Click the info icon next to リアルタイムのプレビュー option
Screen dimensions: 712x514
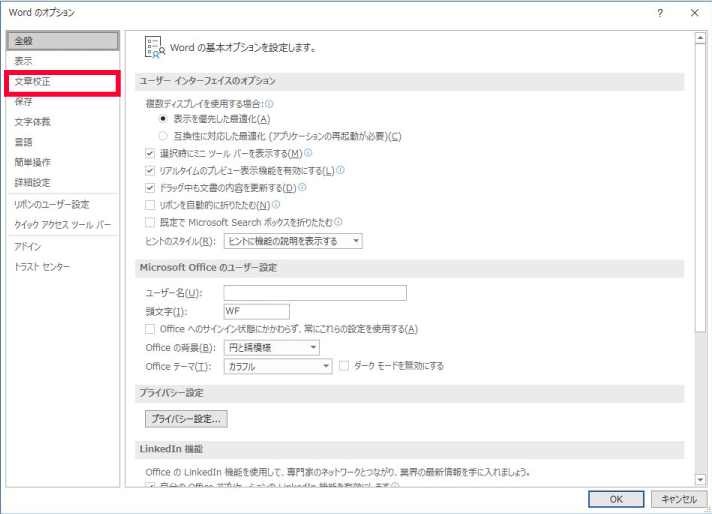coord(340,170)
